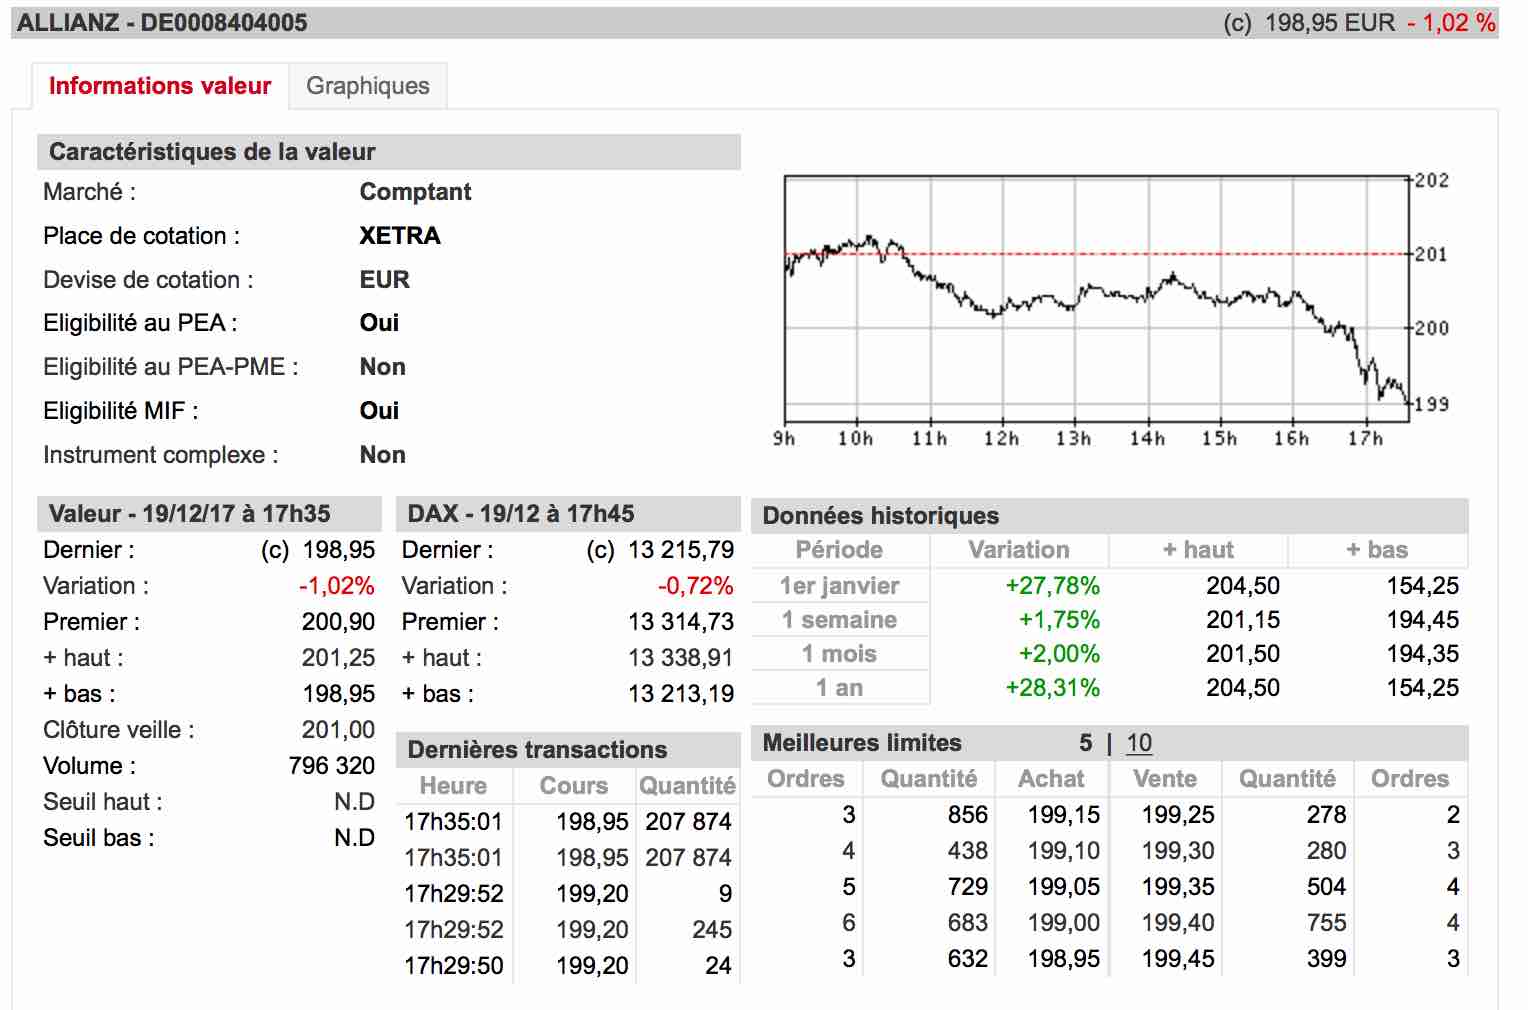Click Volume value 796 320

(x=332, y=766)
